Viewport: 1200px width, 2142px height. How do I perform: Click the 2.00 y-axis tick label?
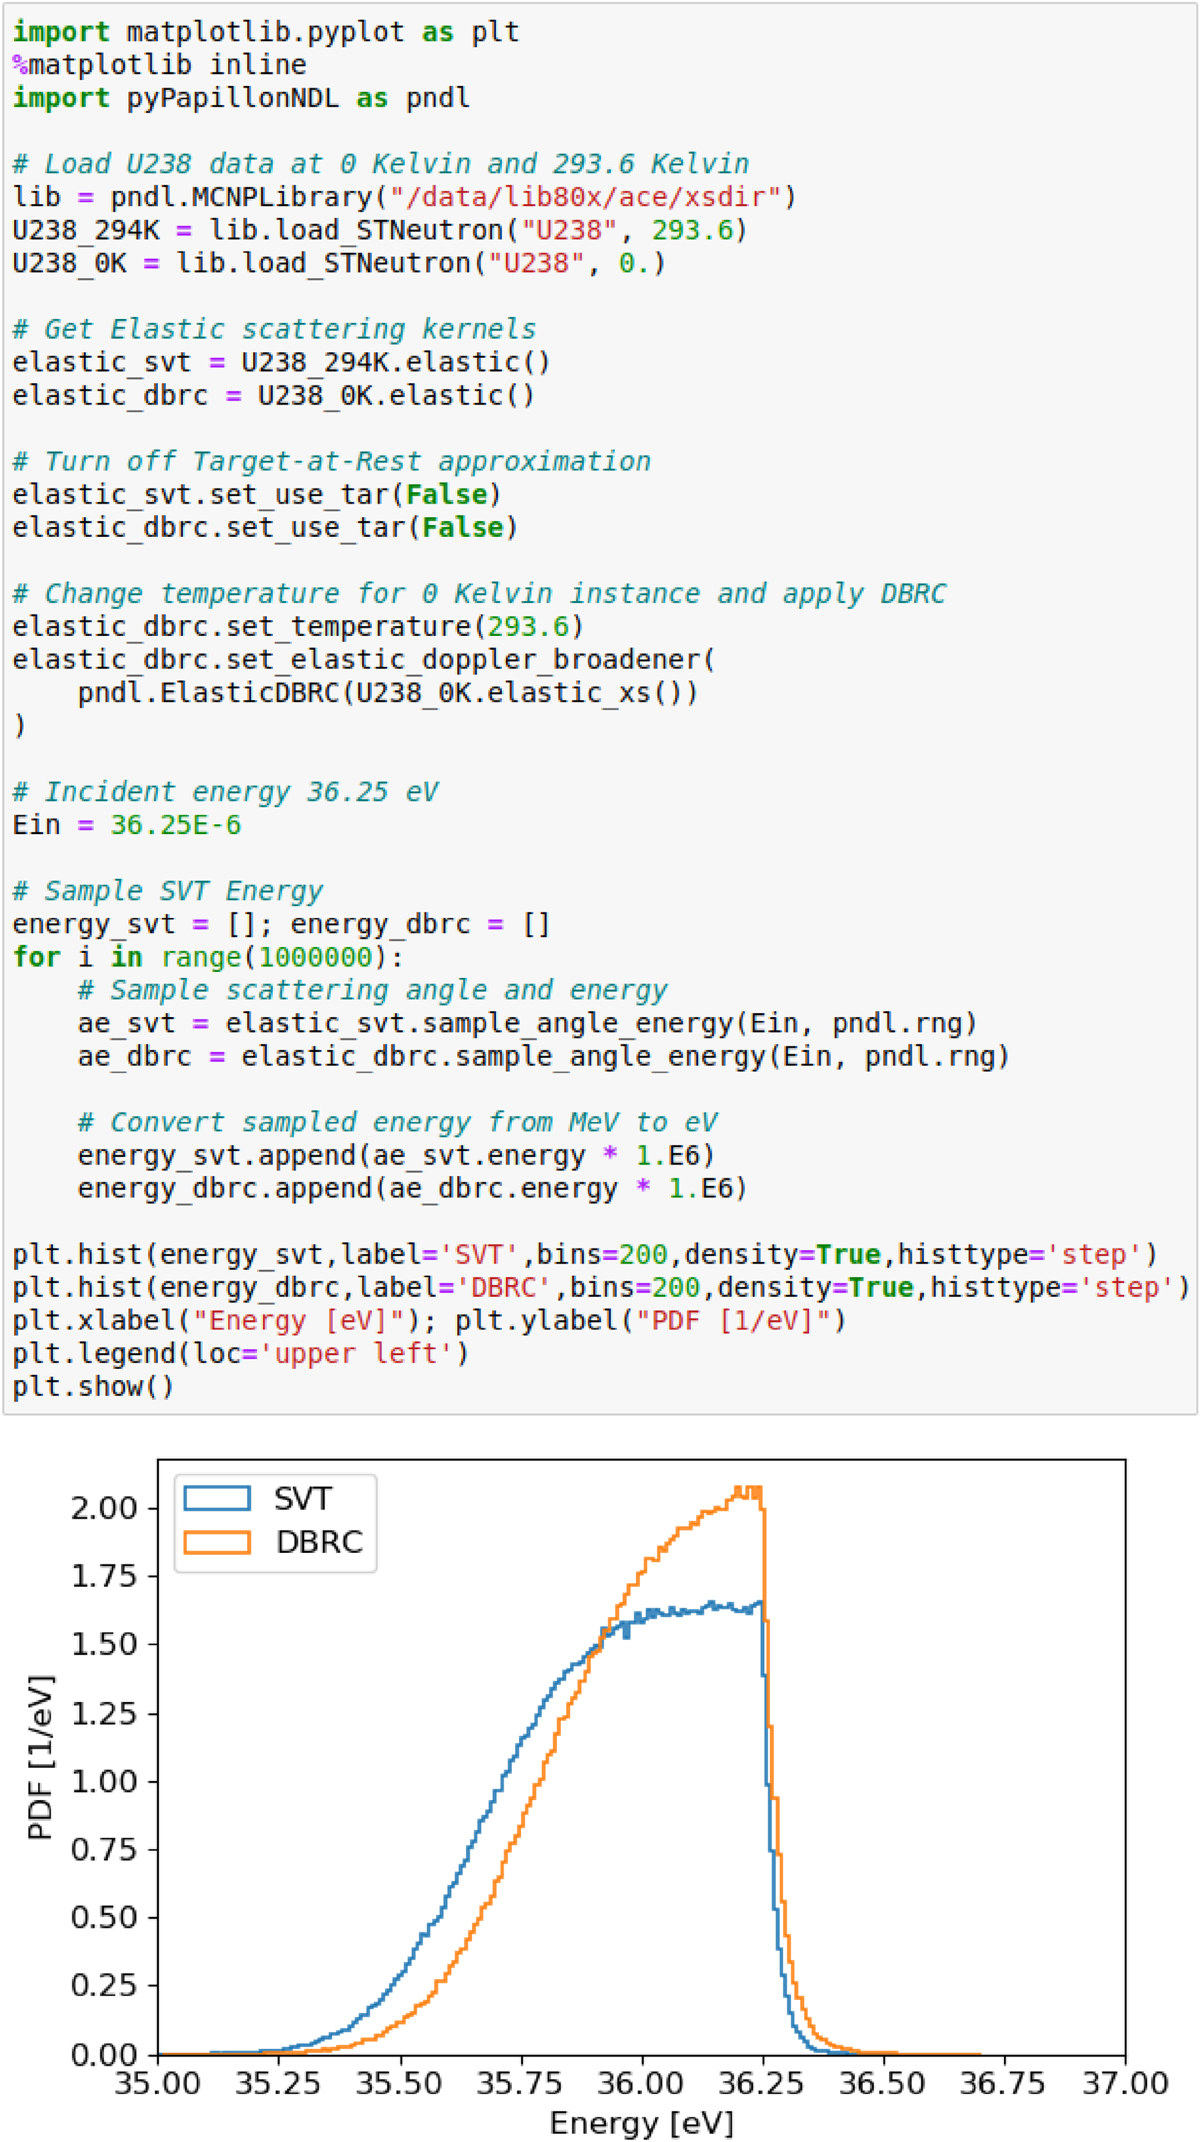(x=104, y=1507)
